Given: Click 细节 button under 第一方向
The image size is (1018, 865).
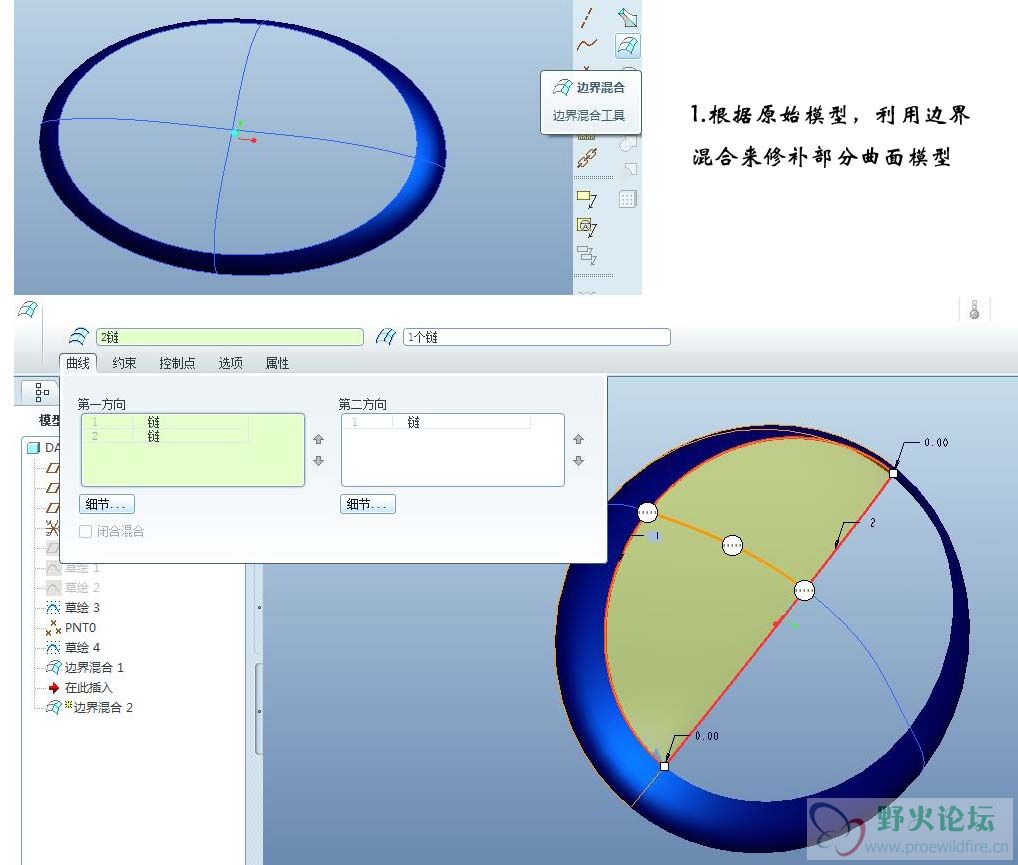Looking at the screenshot, I should pos(107,504).
